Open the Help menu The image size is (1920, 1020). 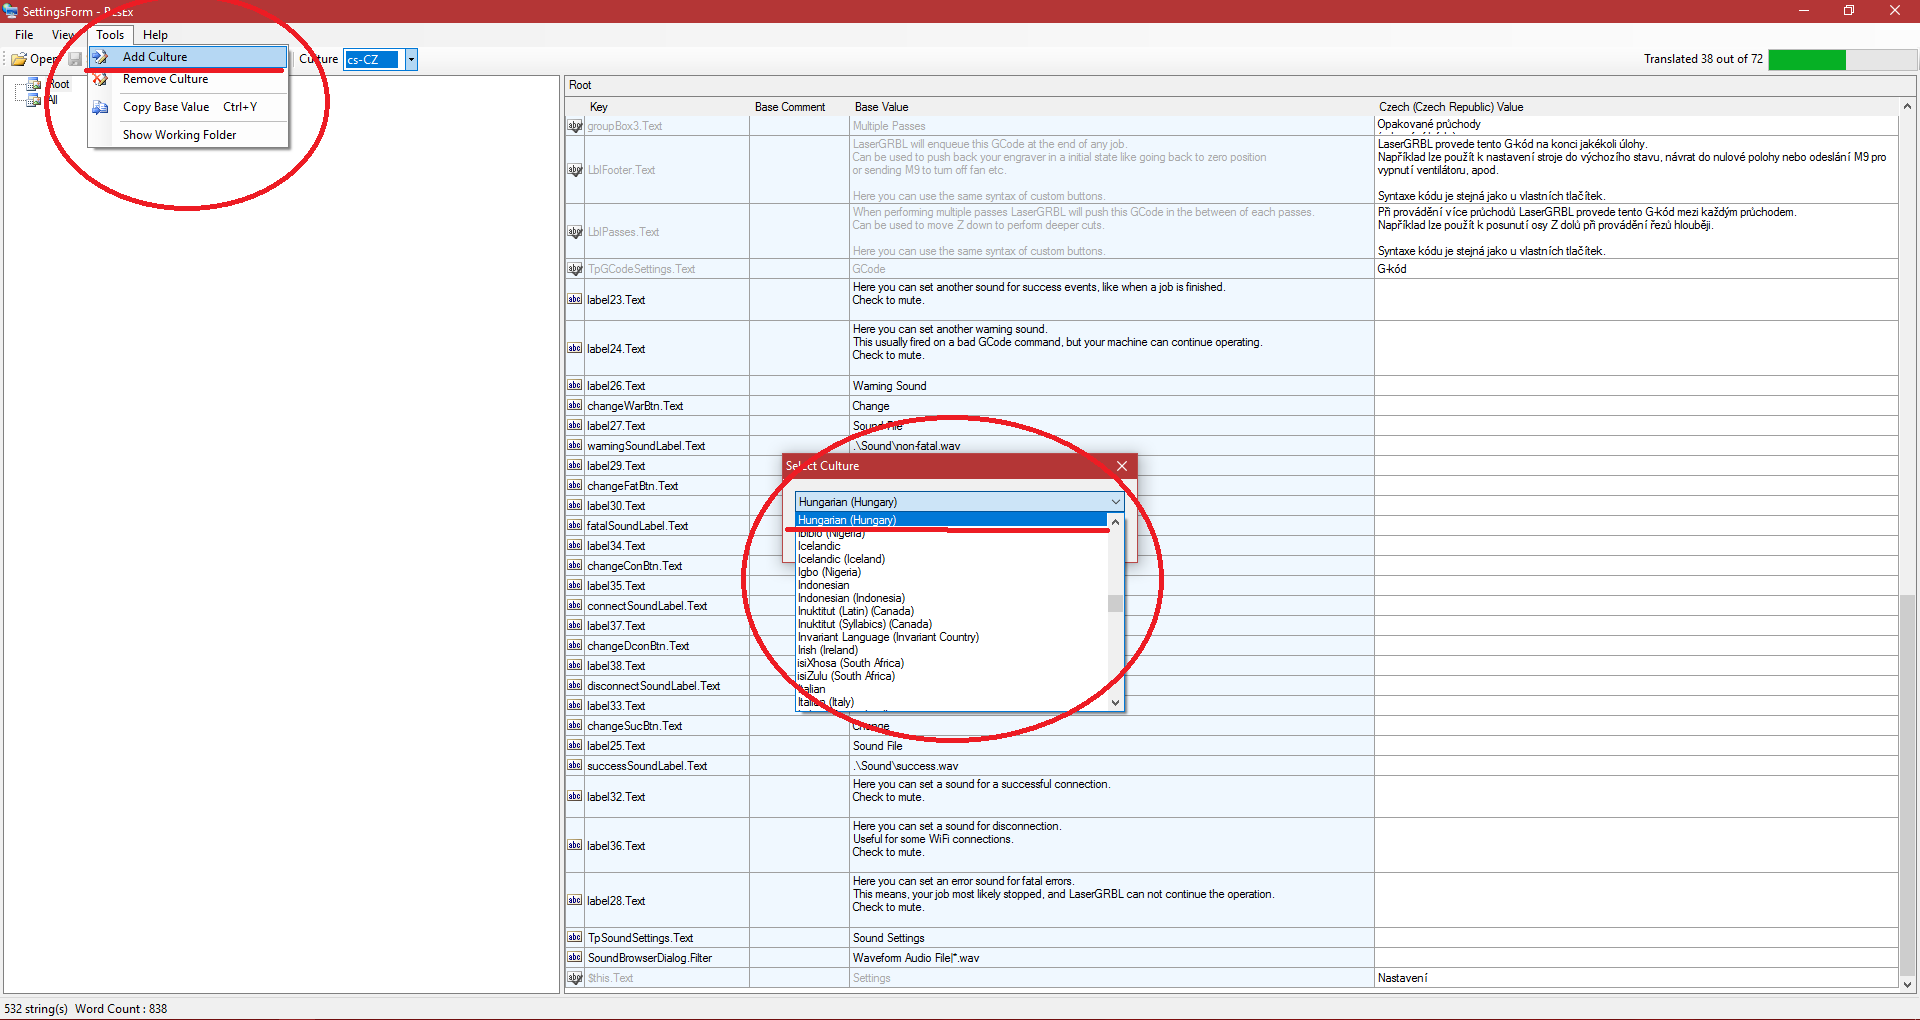(x=155, y=35)
